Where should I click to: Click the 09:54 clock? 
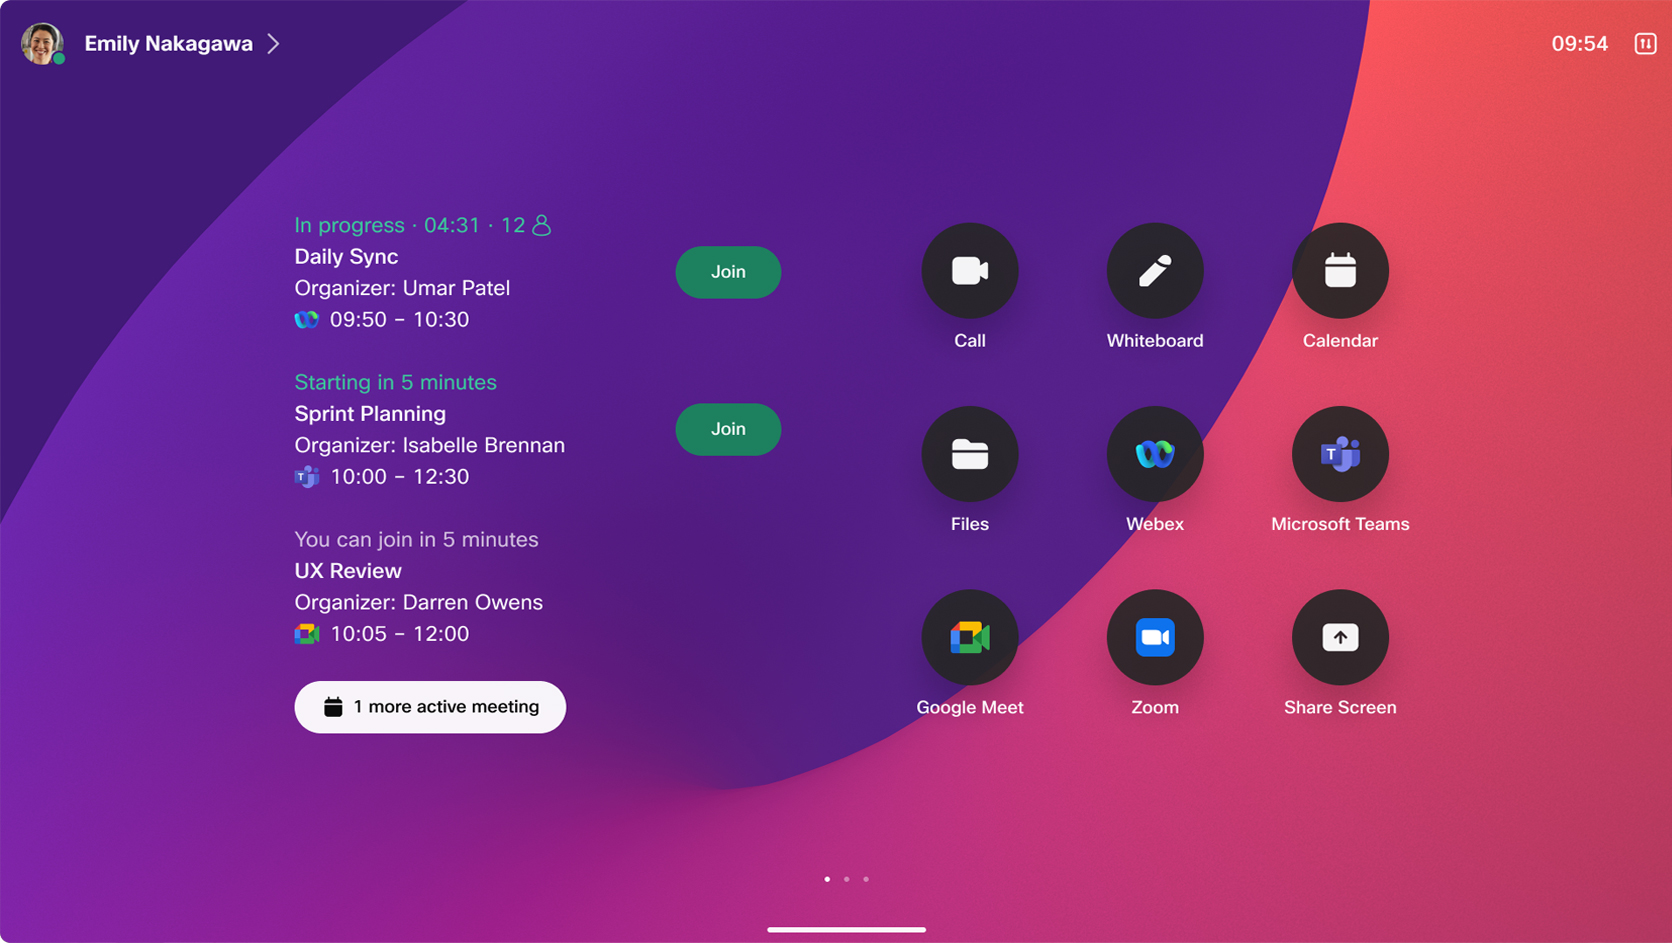(x=1579, y=44)
